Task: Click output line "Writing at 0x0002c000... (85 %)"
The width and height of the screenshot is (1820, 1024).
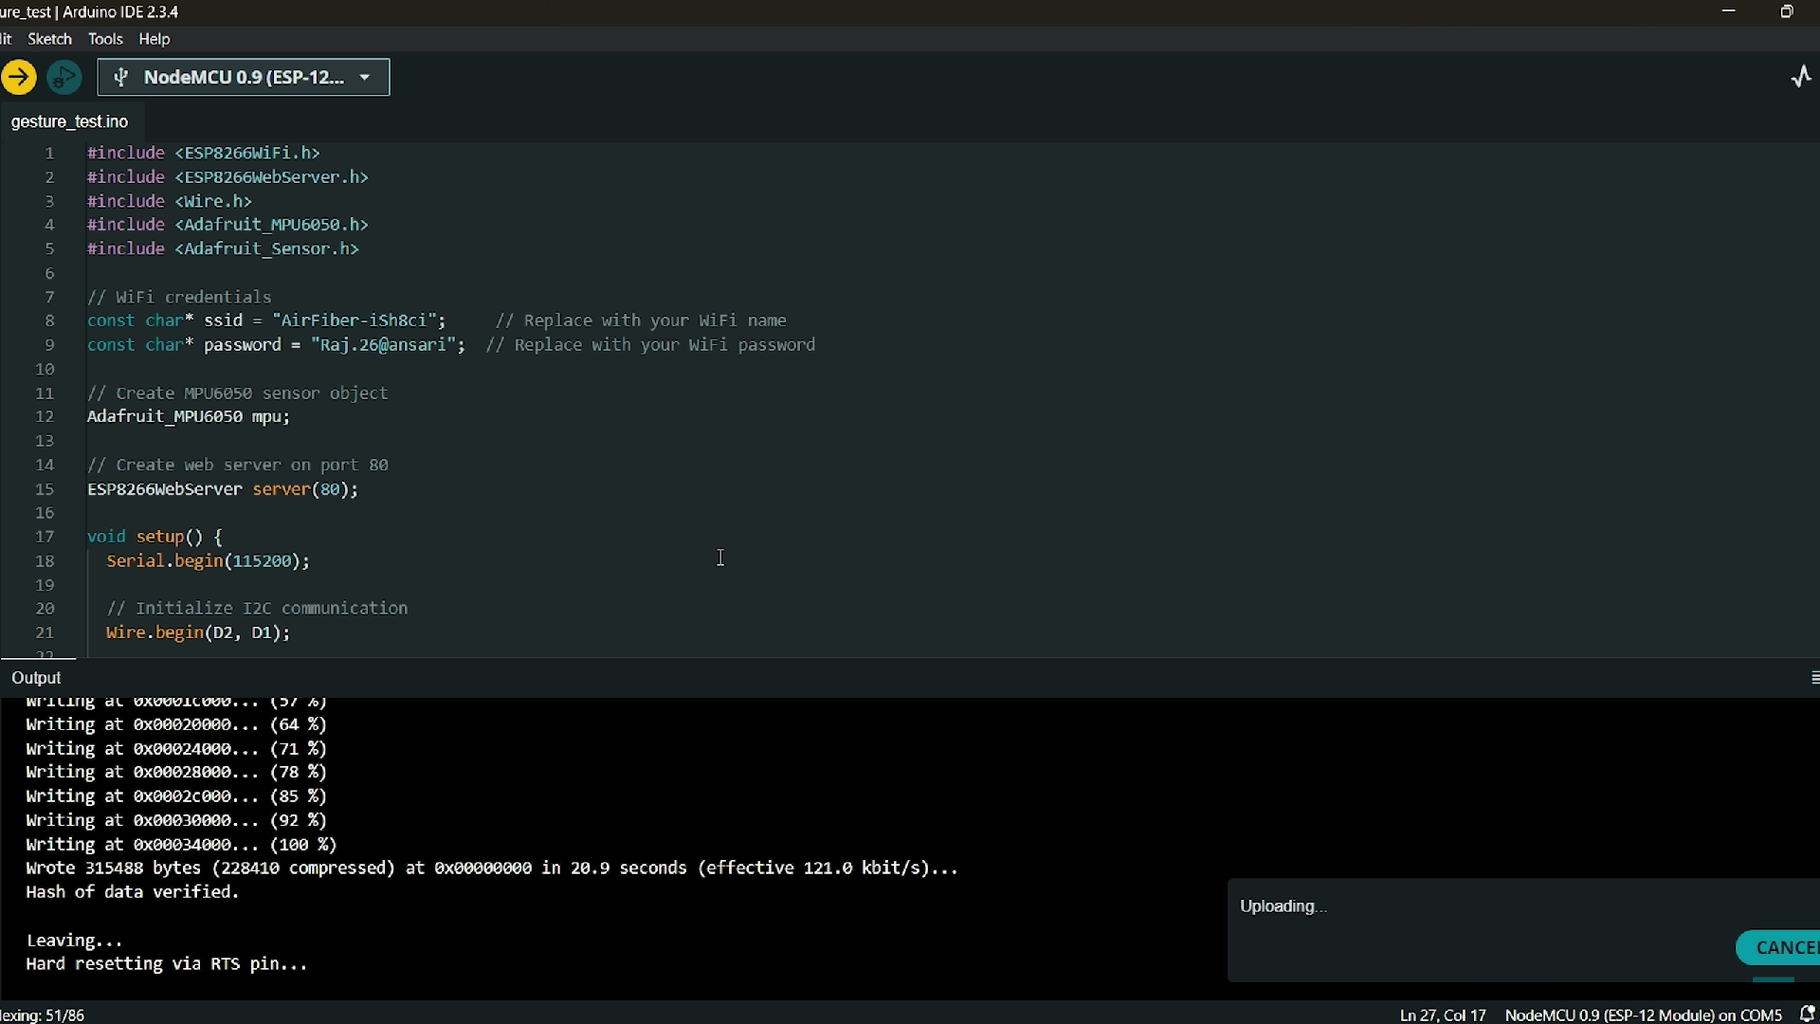Action: click(x=176, y=796)
